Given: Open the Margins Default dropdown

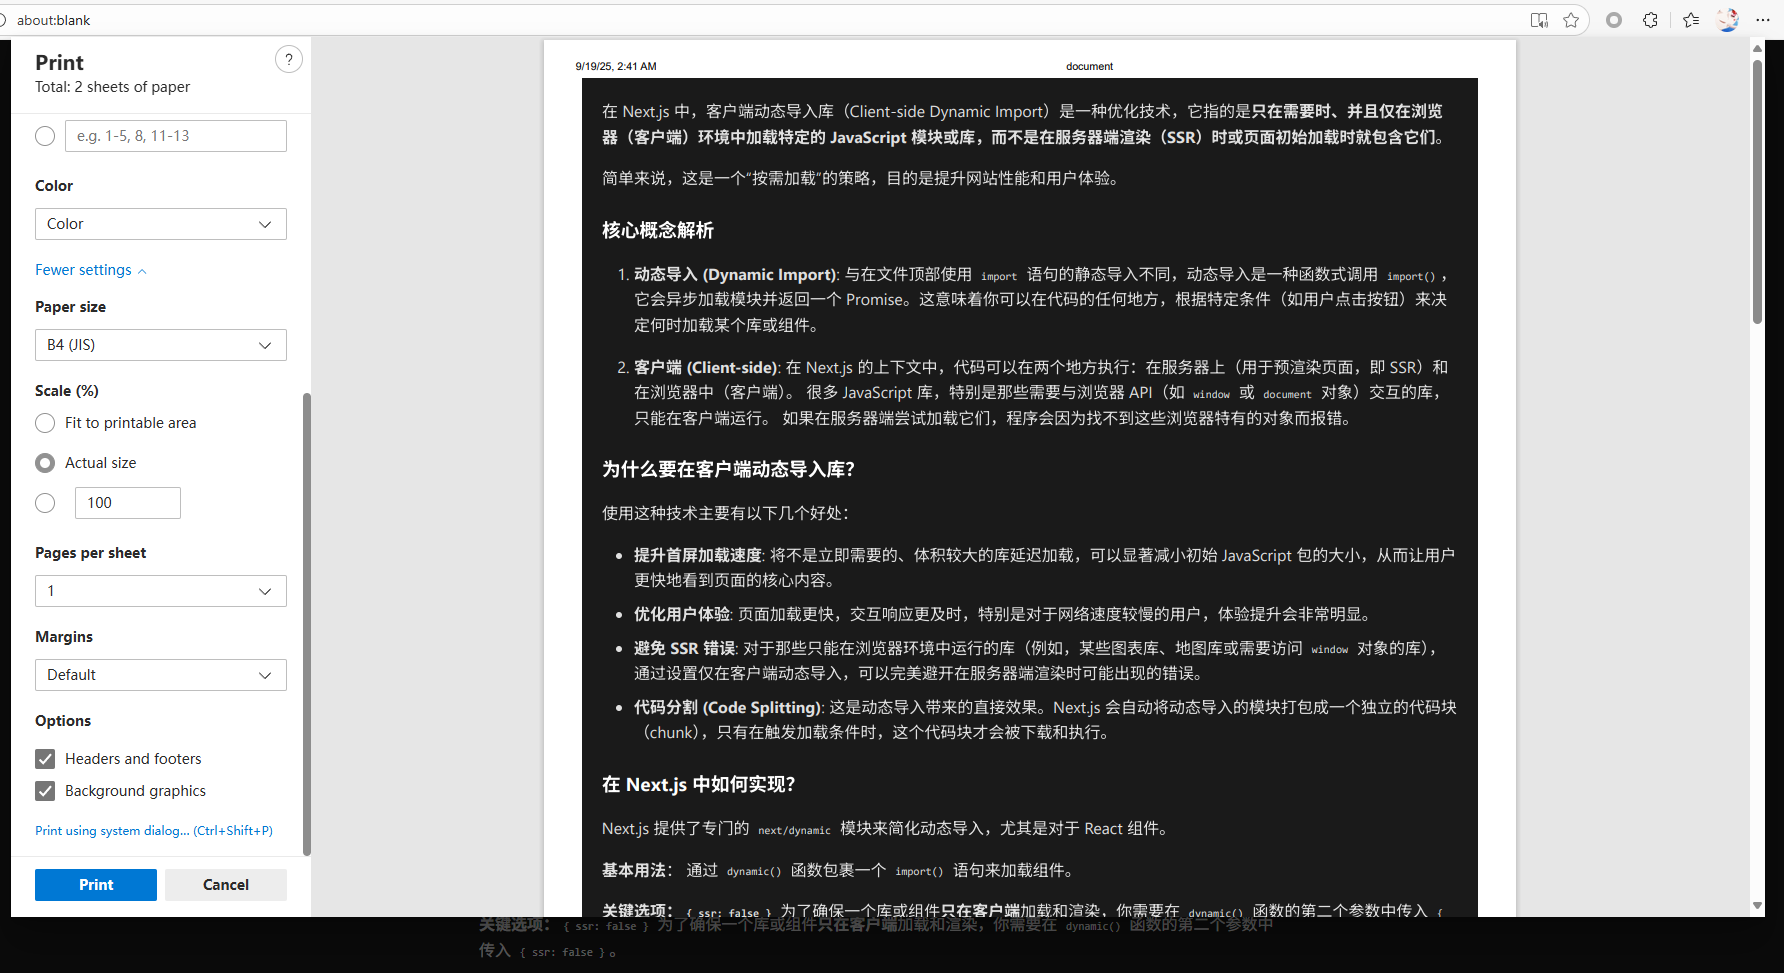Looking at the screenshot, I should coord(161,675).
